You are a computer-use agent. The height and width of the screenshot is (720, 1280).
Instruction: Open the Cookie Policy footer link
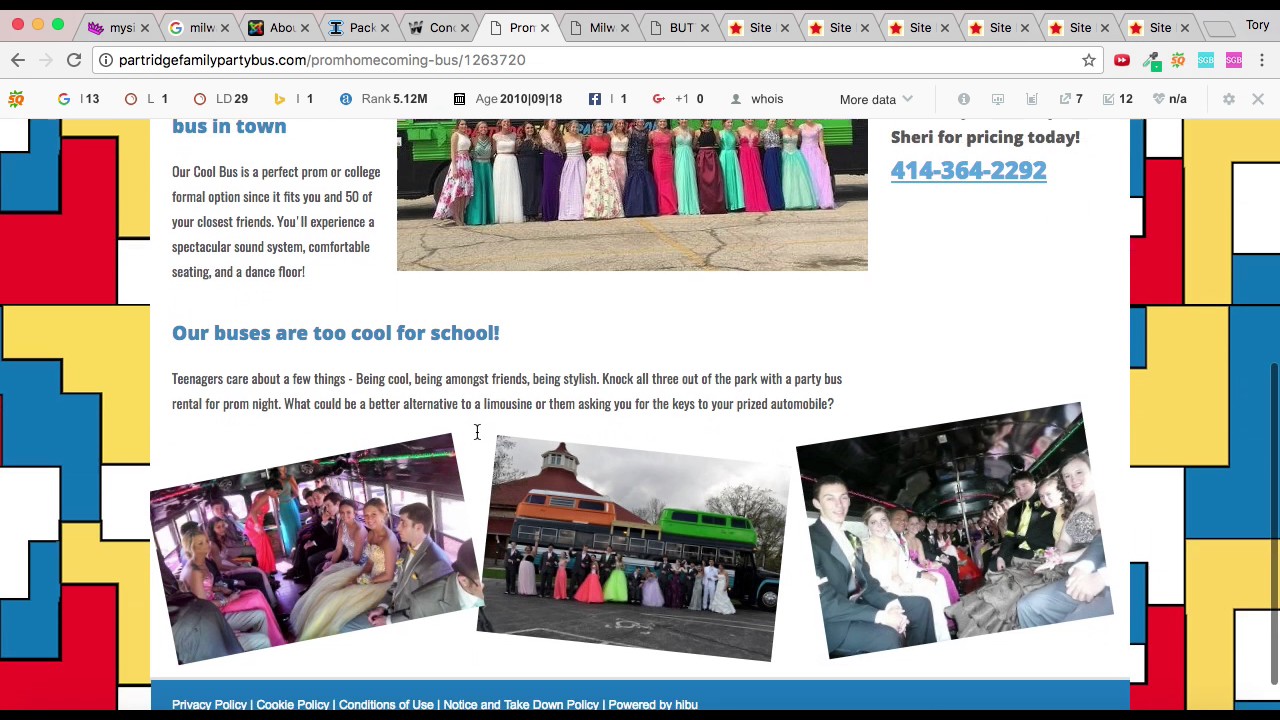pos(292,705)
